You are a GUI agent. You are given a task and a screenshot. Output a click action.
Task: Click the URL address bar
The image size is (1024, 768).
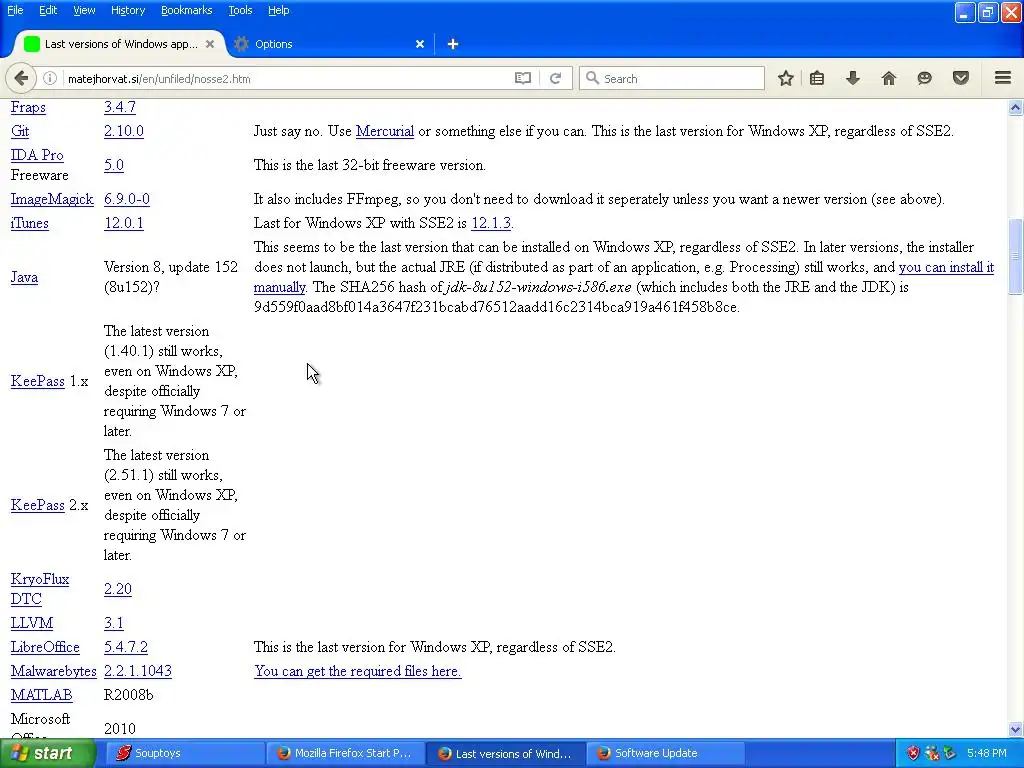pyautogui.click(x=287, y=78)
